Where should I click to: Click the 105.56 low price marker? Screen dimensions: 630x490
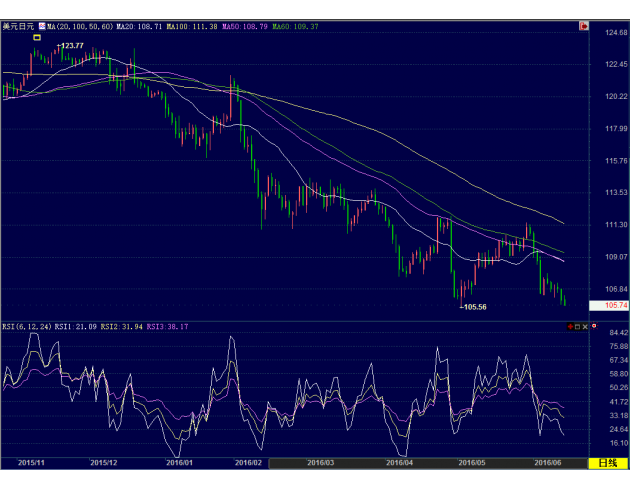tap(474, 307)
